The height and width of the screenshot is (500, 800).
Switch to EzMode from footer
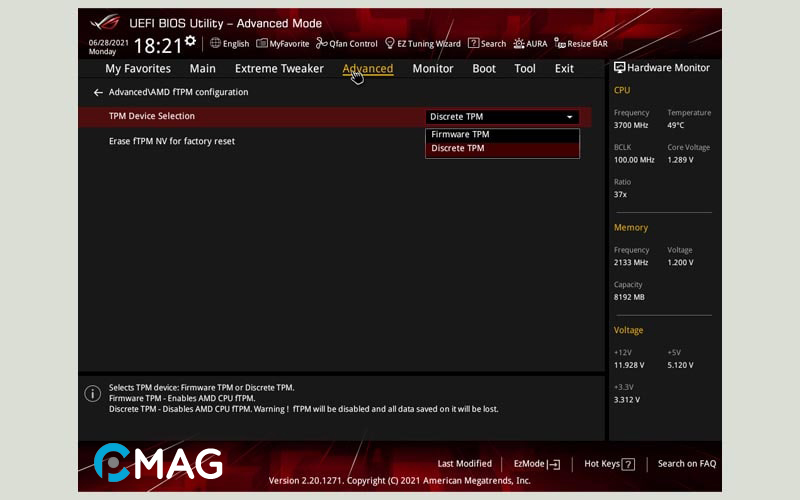pos(537,464)
